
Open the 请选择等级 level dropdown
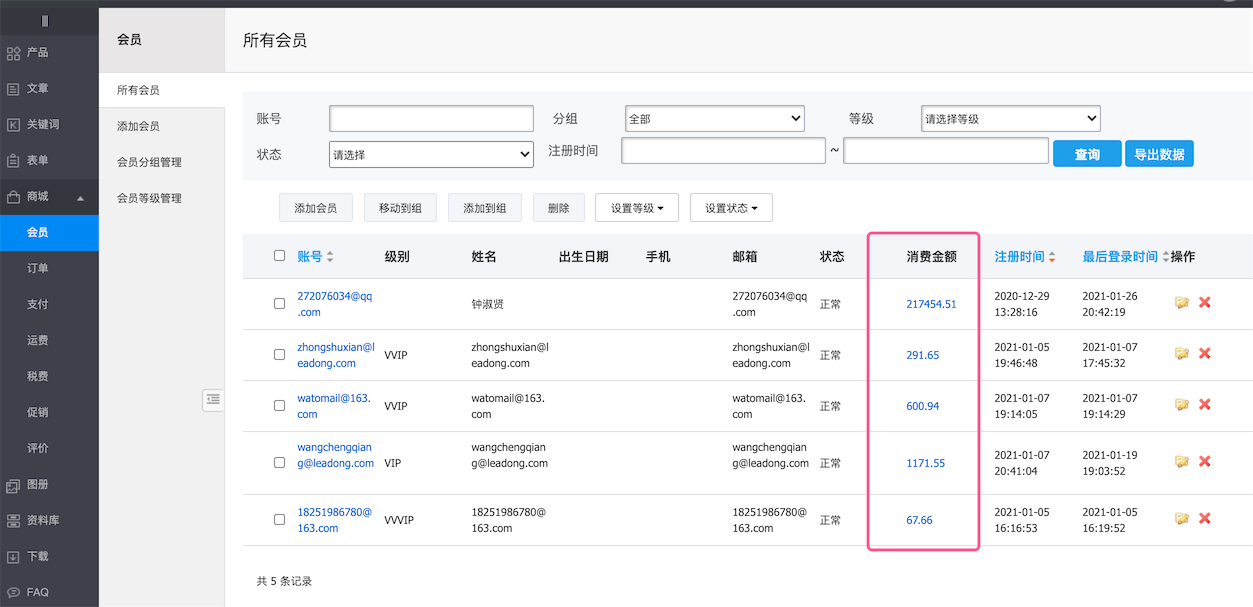coord(1010,118)
